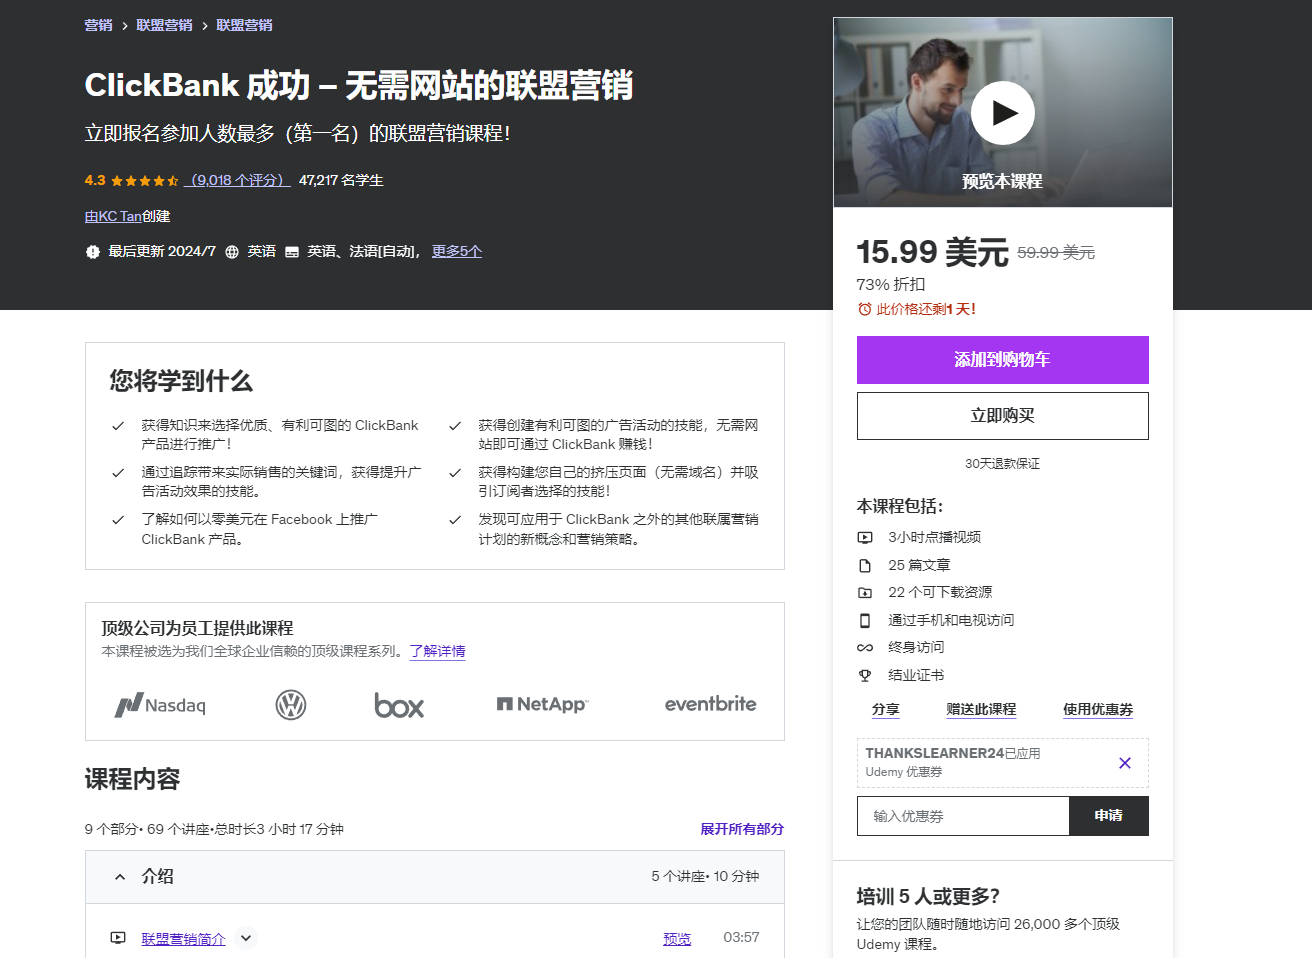The image size is (1312, 958).
Task: Click the 4.3 rating score
Action: click(x=95, y=180)
